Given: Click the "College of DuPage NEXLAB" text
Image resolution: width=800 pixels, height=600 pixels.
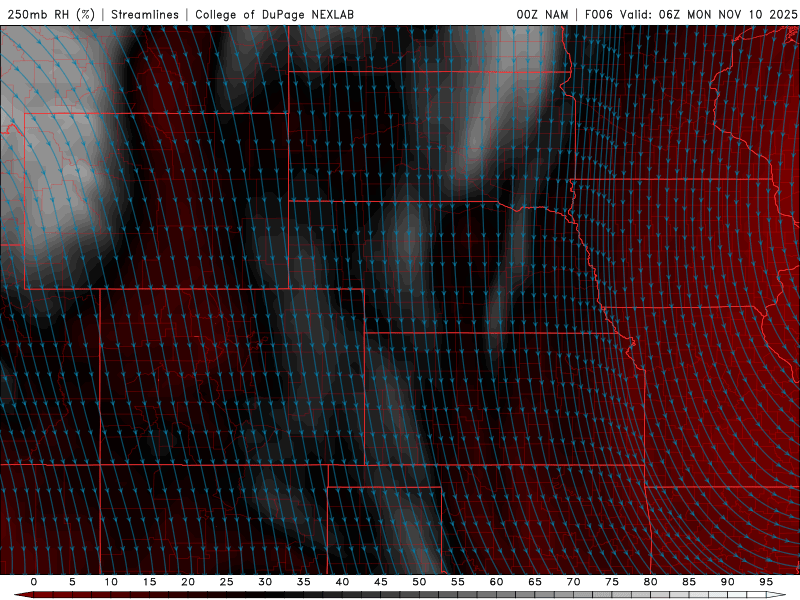Looking at the screenshot, I should (274, 14).
